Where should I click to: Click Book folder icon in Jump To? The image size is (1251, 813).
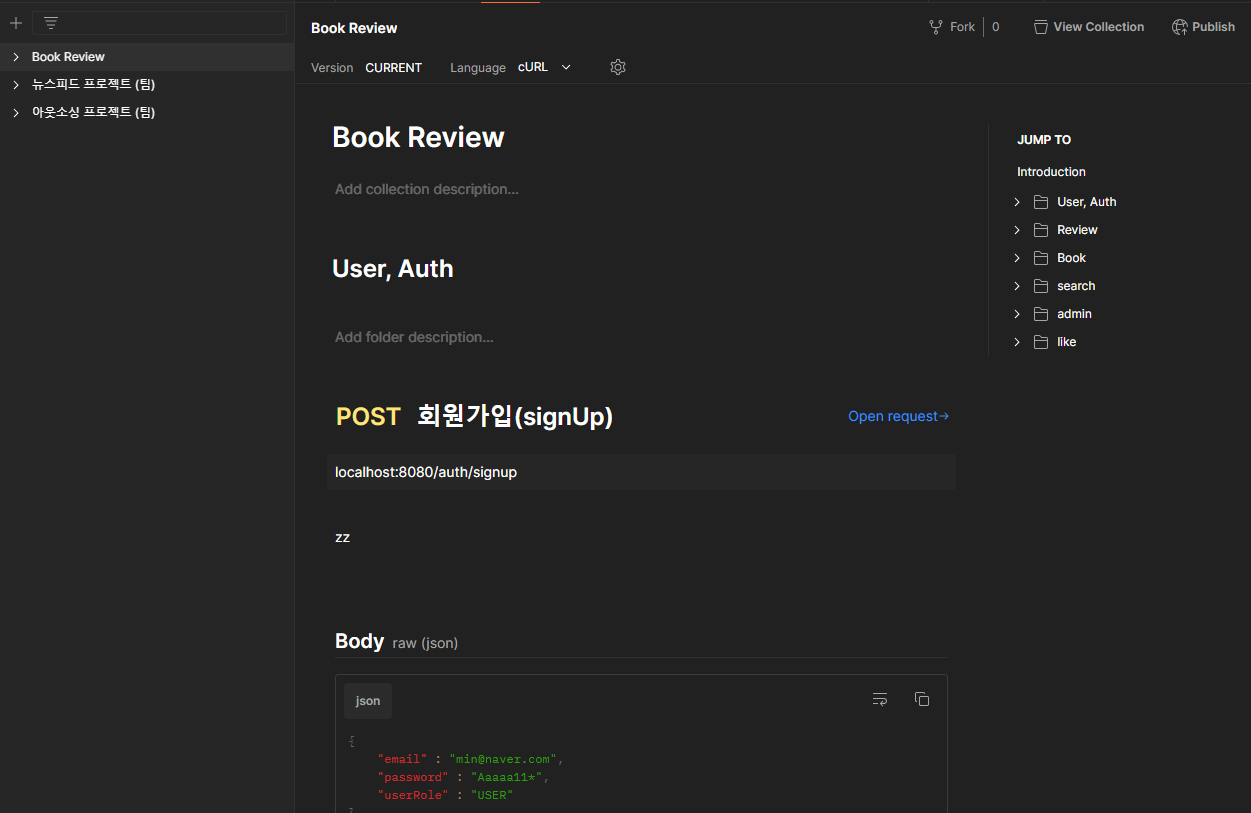(1041, 258)
